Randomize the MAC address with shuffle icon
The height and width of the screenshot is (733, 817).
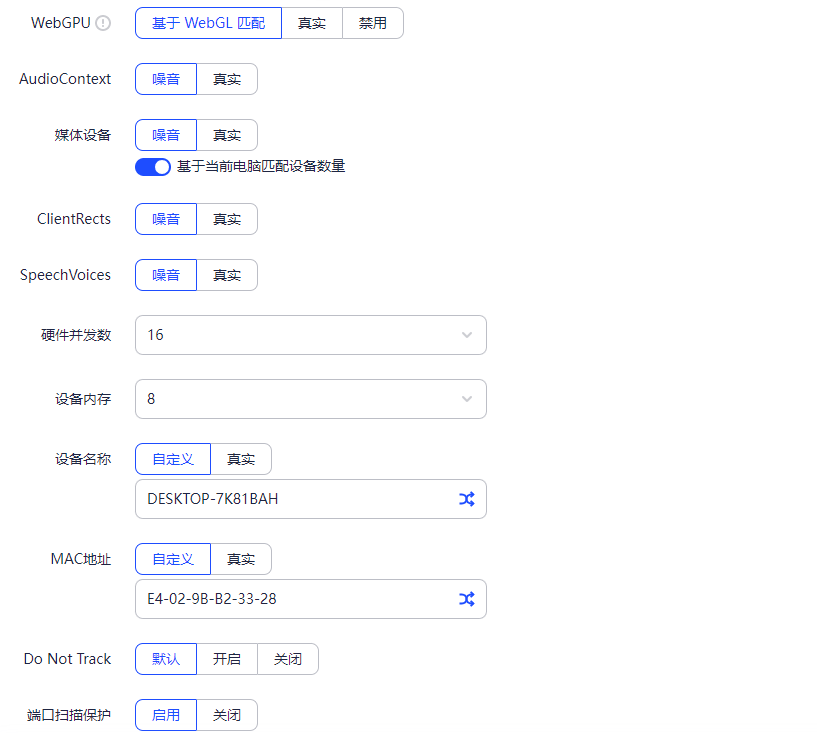click(x=467, y=599)
